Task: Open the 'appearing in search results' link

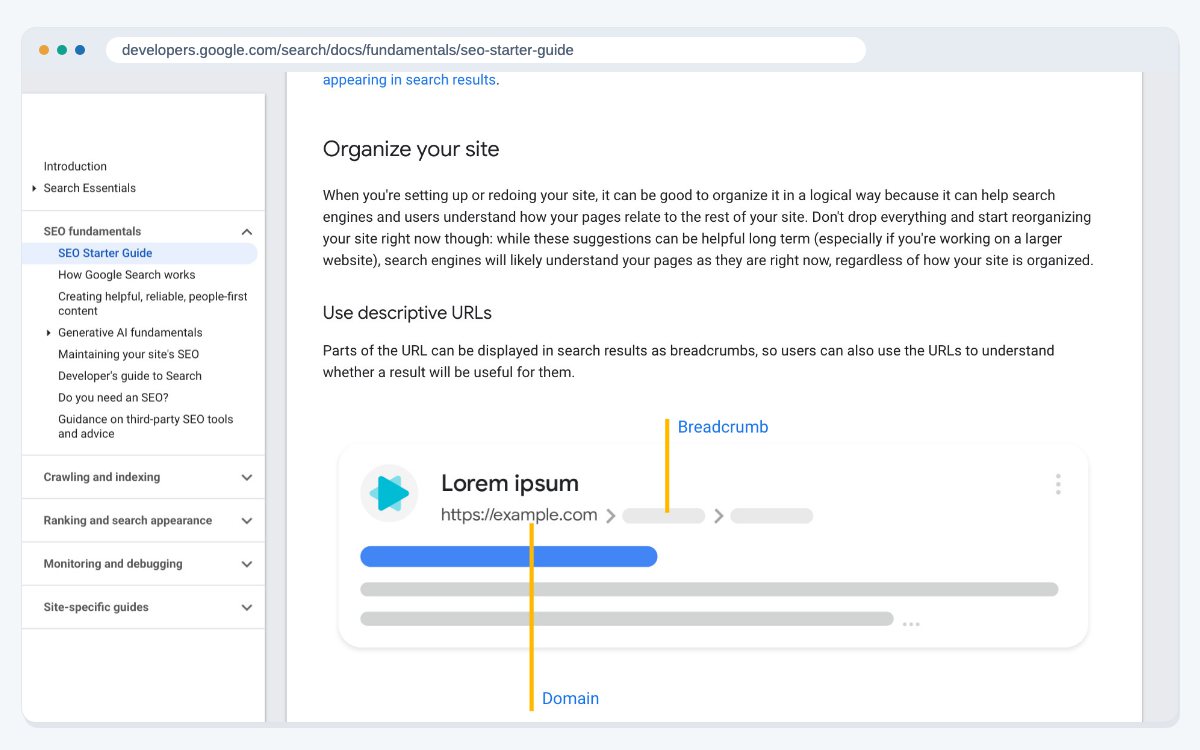Action: point(409,80)
